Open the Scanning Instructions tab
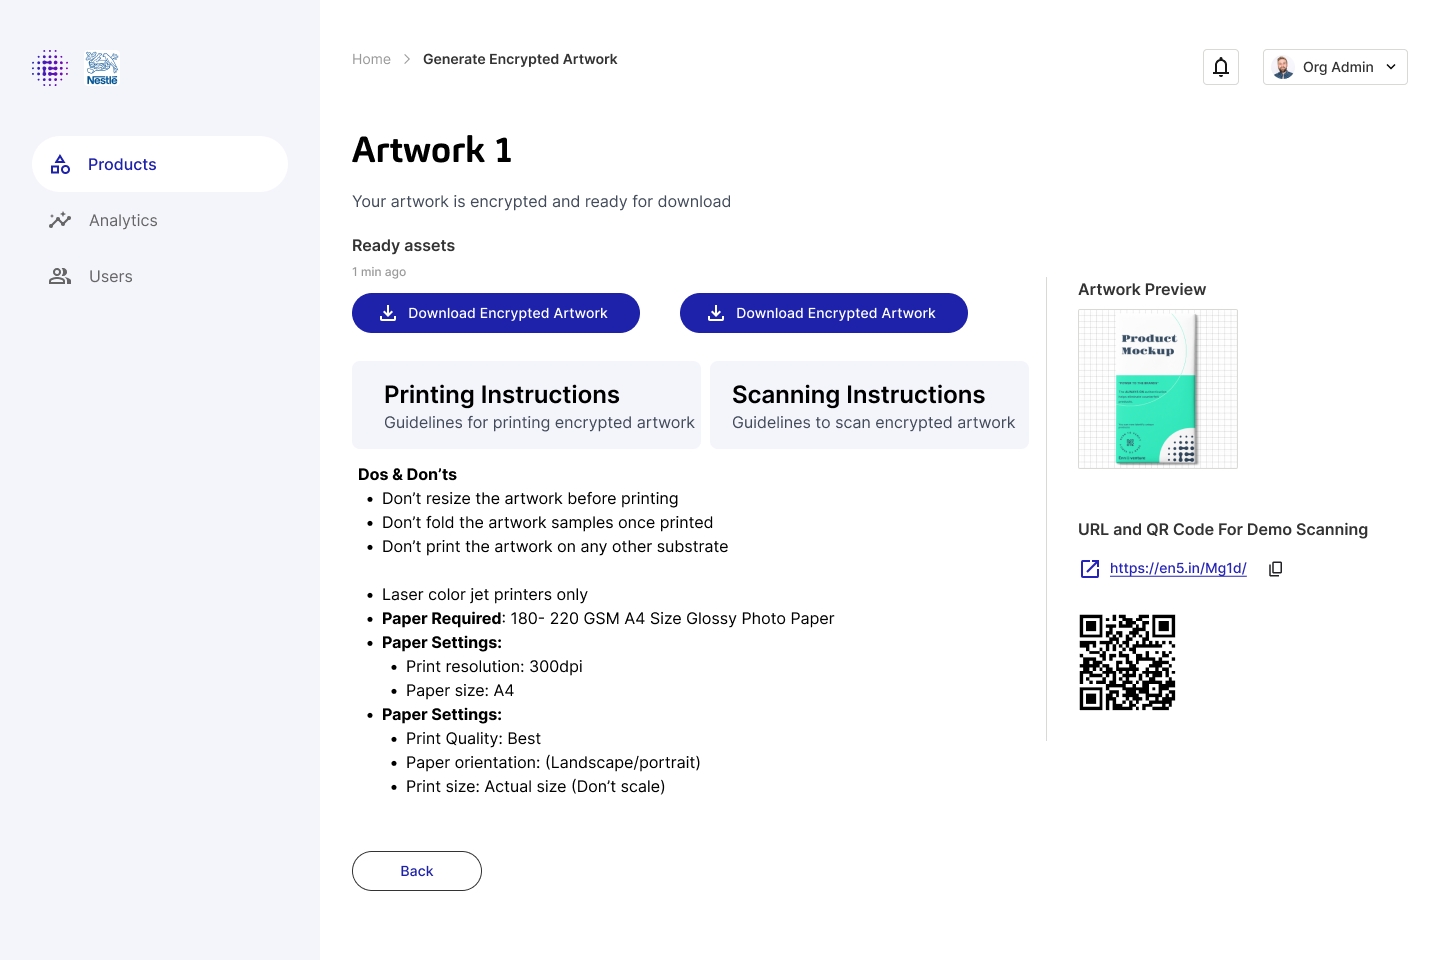The width and height of the screenshot is (1440, 960). pyautogui.click(x=869, y=405)
